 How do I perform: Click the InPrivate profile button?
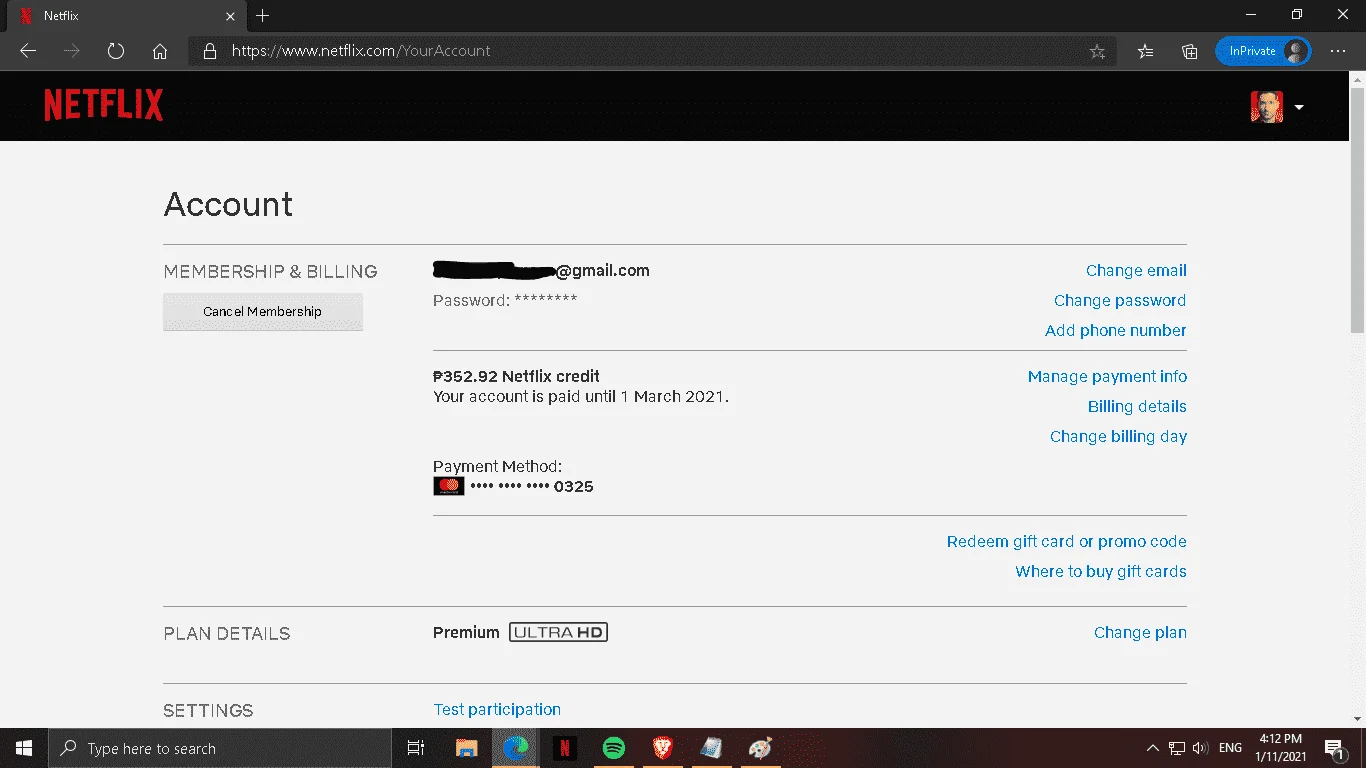[1263, 51]
